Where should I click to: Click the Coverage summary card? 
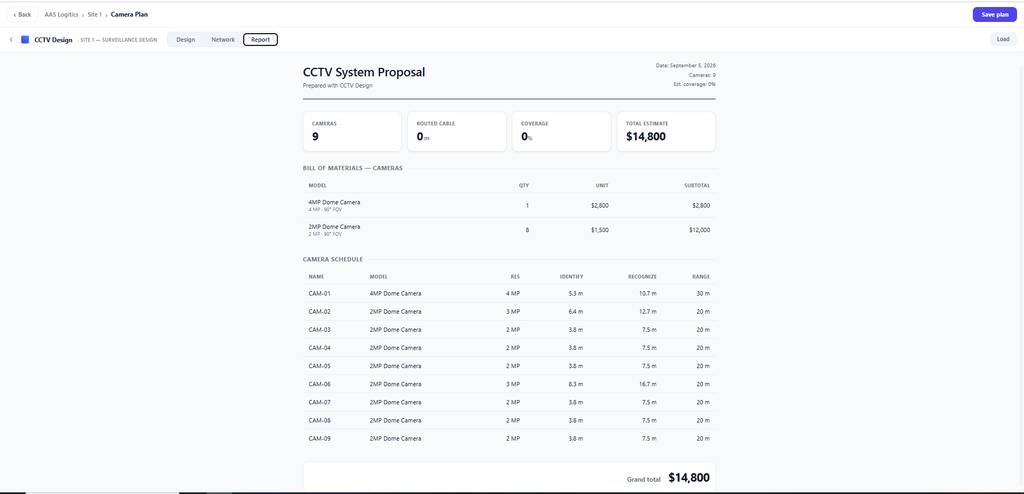coord(562,131)
